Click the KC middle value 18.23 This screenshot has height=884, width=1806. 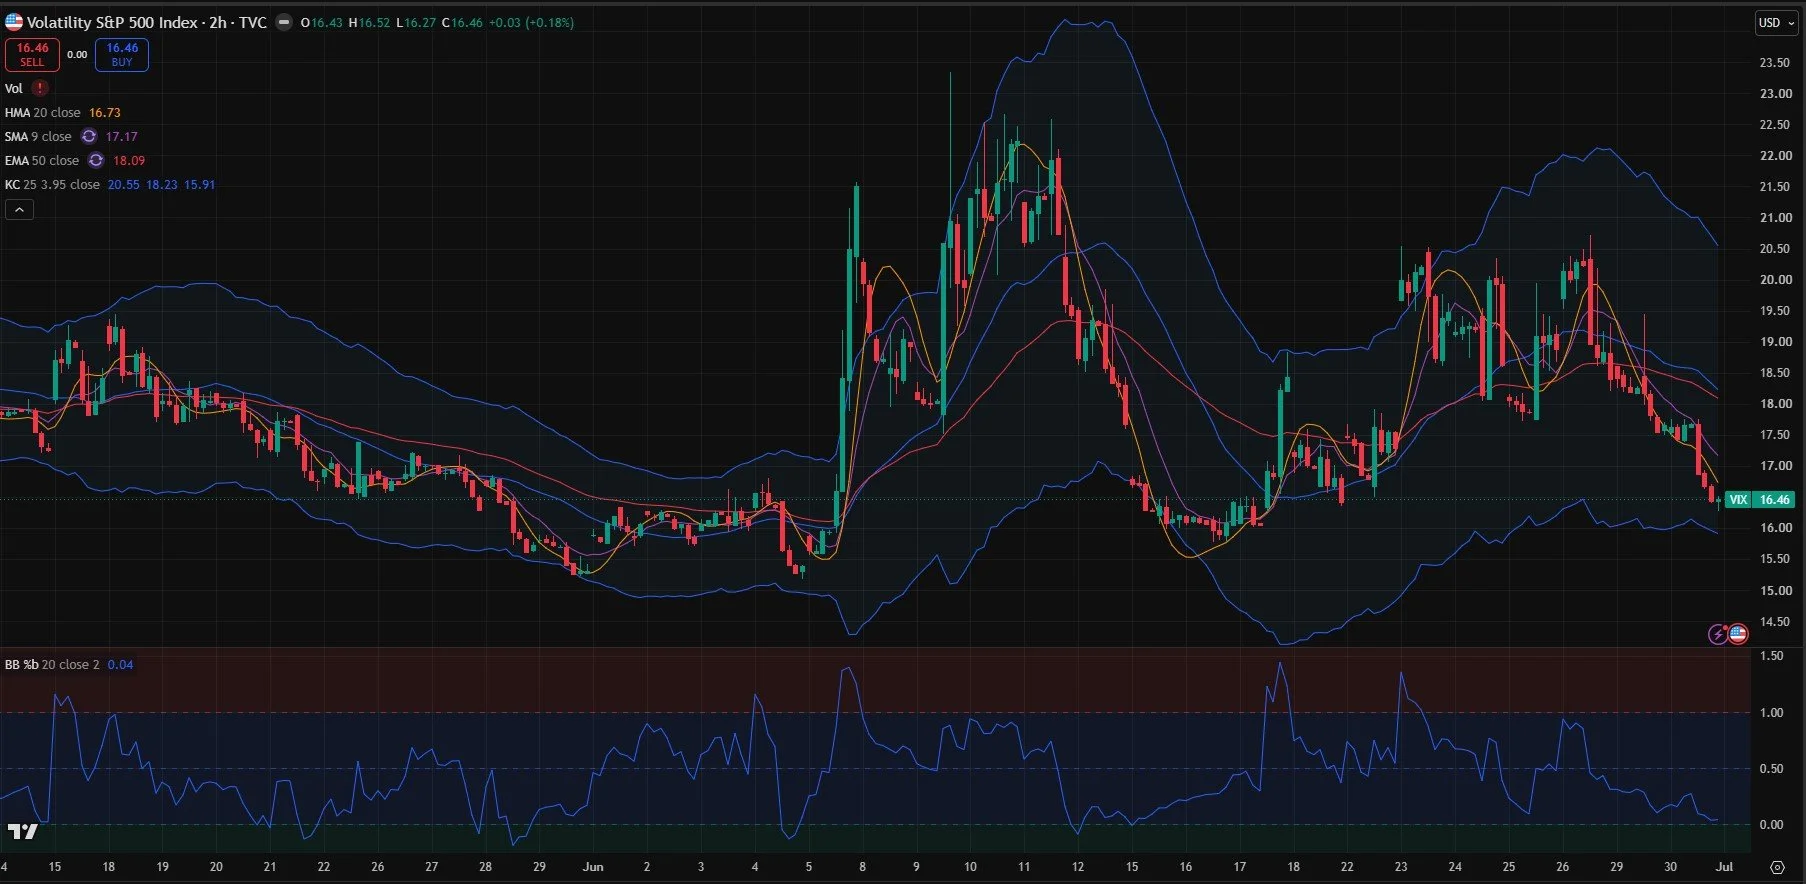click(x=162, y=184)
